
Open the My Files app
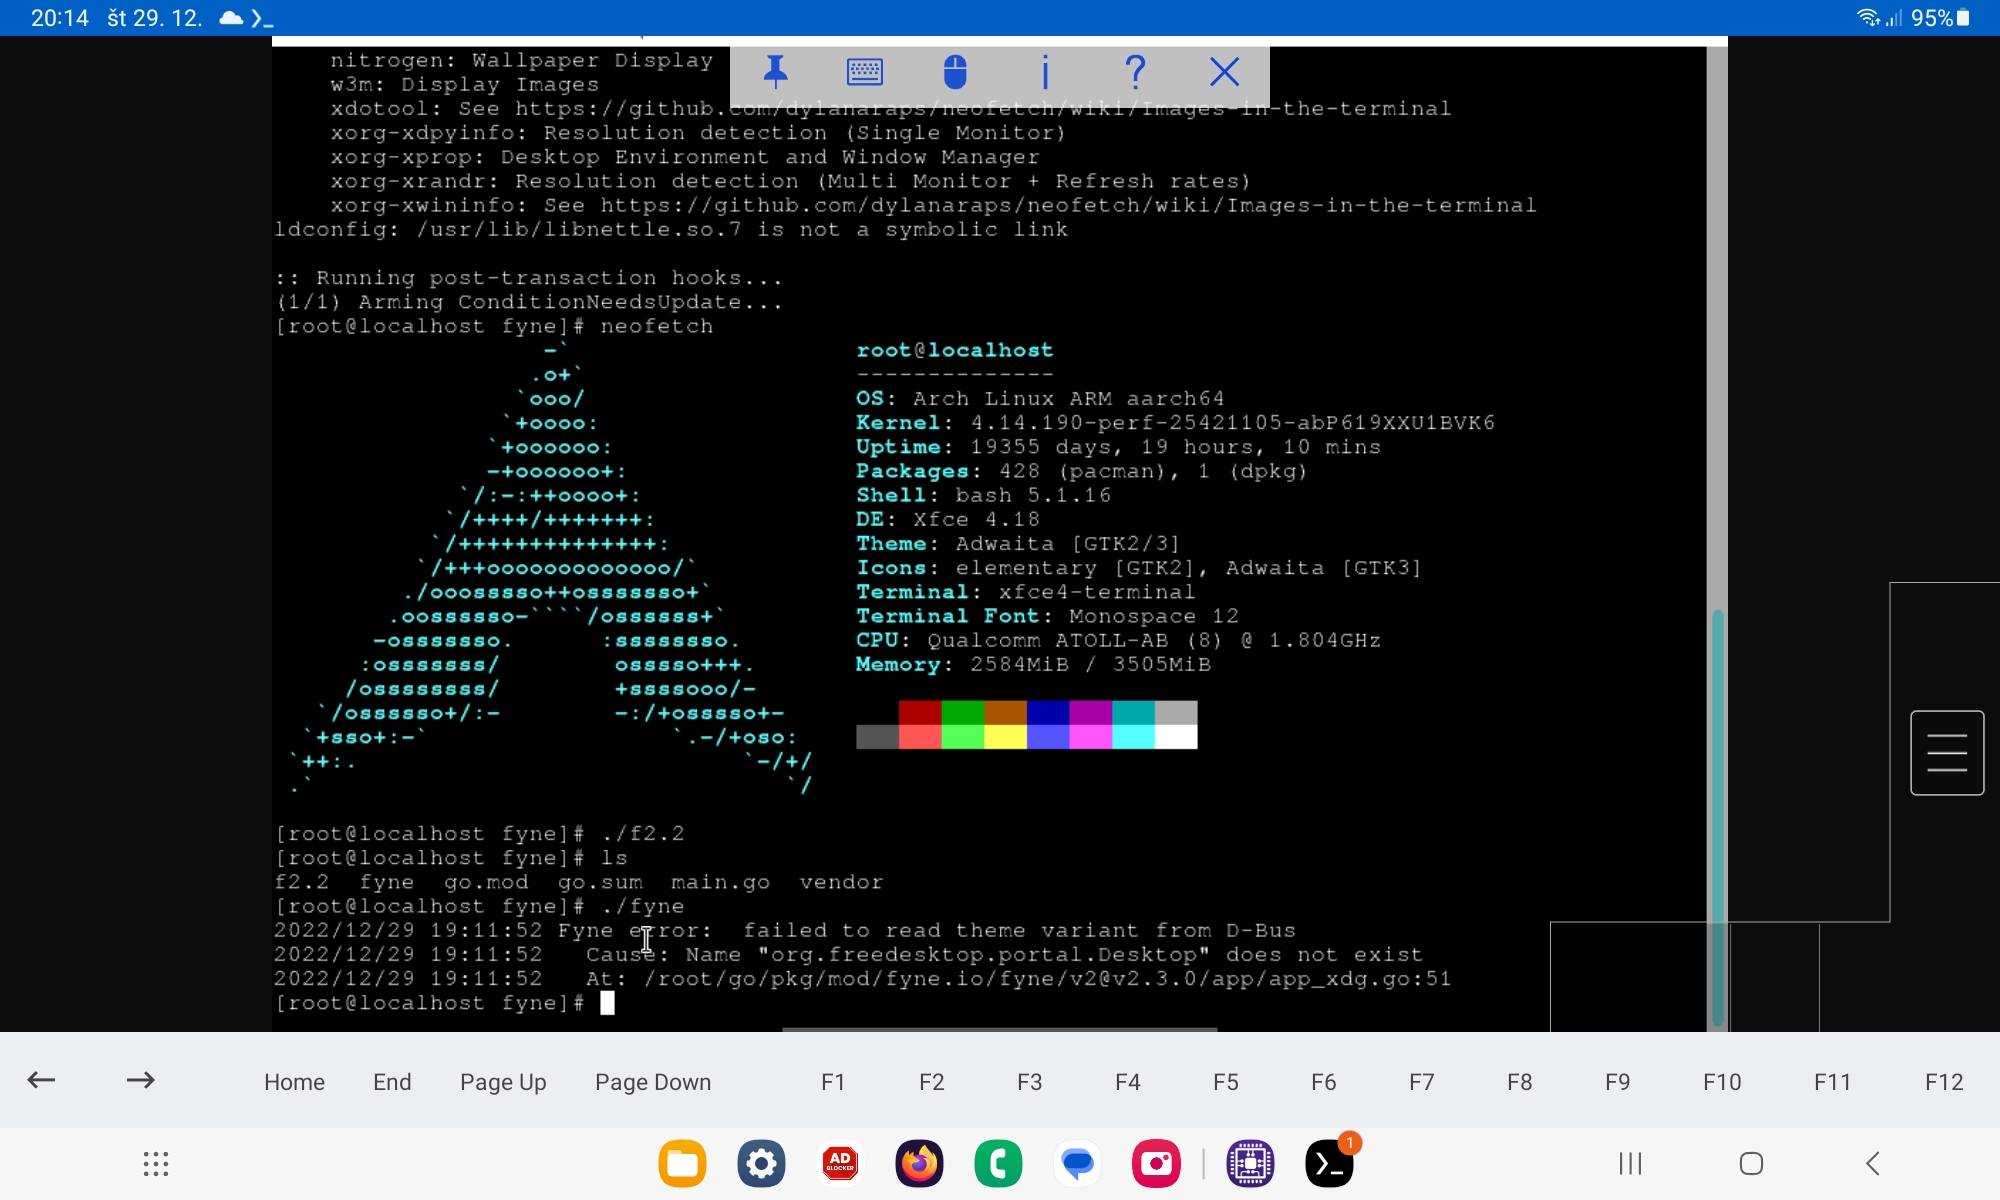682,1163
